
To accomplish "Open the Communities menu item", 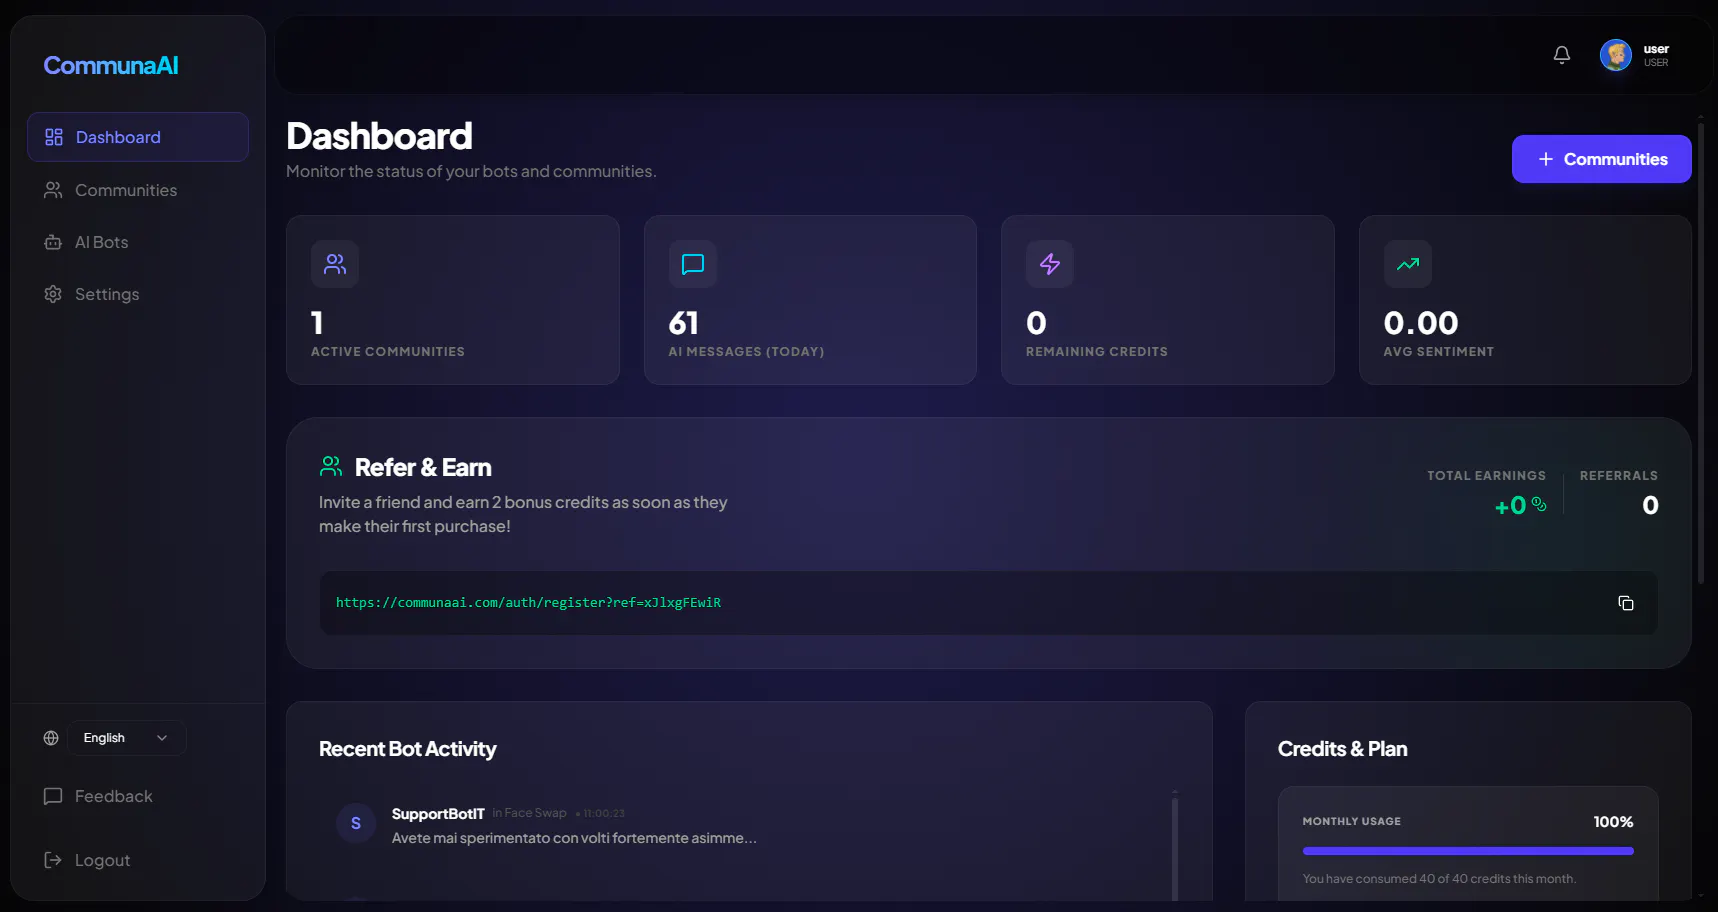I will tap(138, 190).
